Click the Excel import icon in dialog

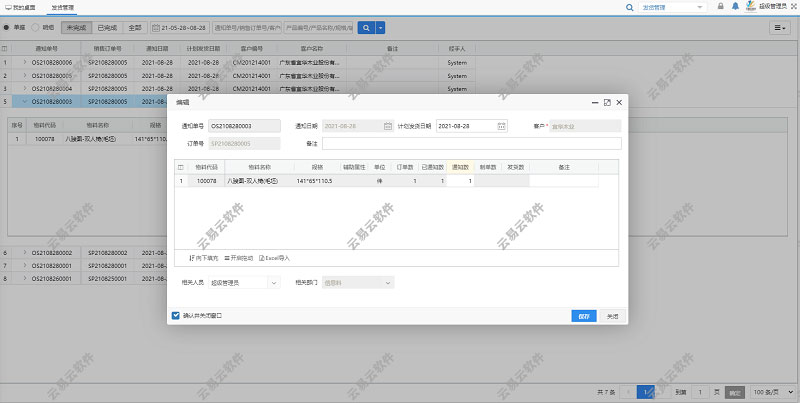click(262, 258)
